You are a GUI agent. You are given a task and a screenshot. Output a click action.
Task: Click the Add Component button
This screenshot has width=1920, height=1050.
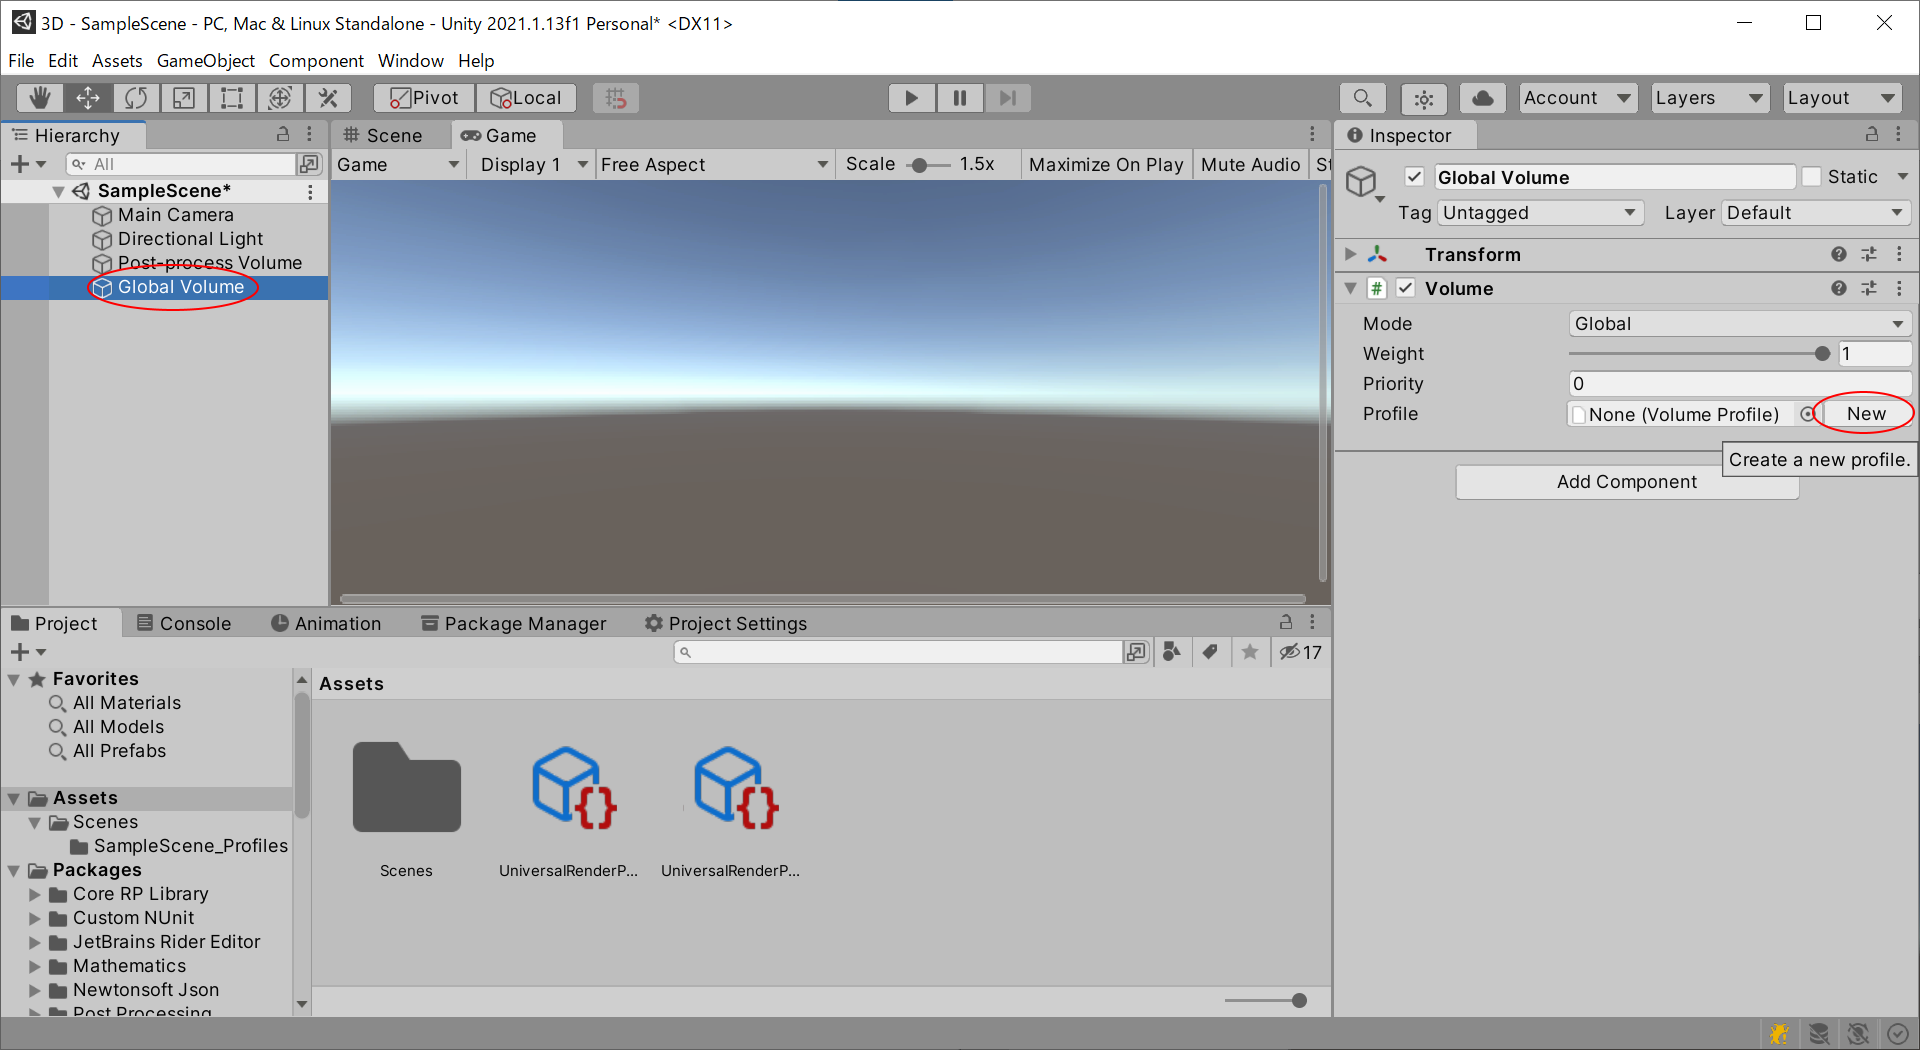point(1627,482)
